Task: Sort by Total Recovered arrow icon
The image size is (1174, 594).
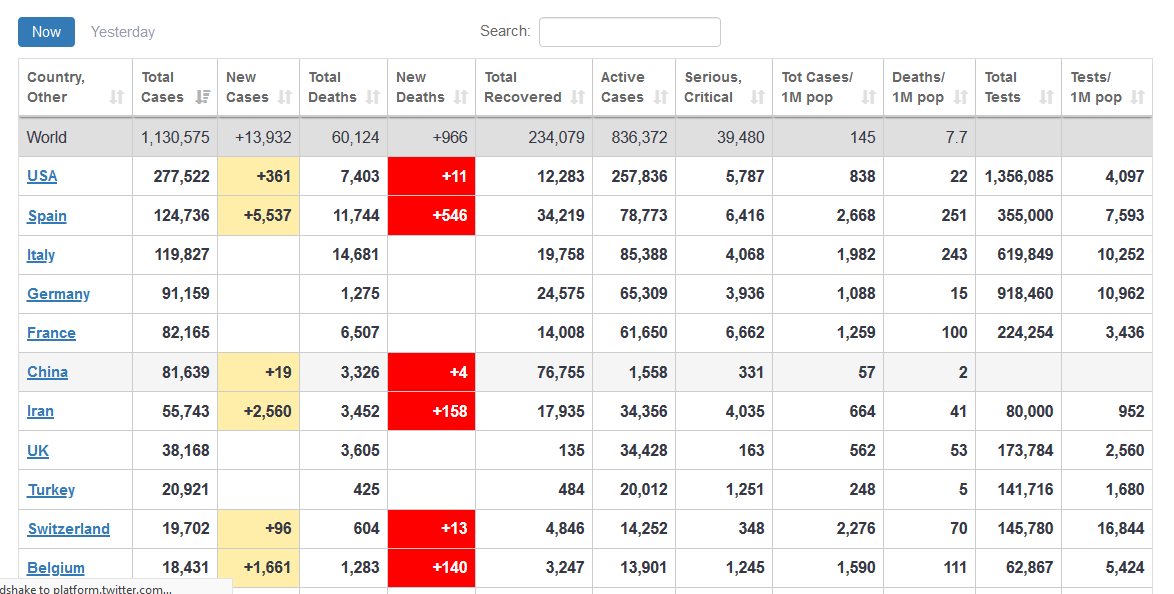Action: [x=578, y=97]
